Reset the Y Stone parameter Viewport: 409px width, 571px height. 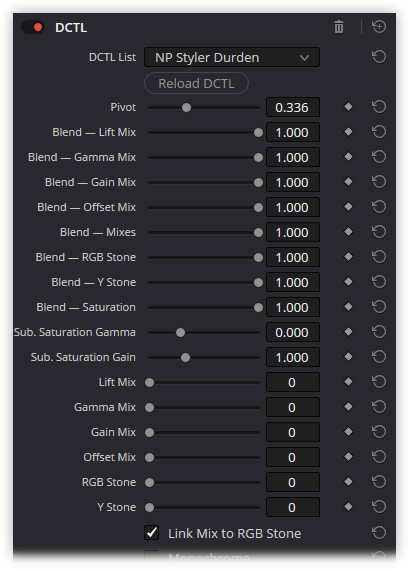379,507
